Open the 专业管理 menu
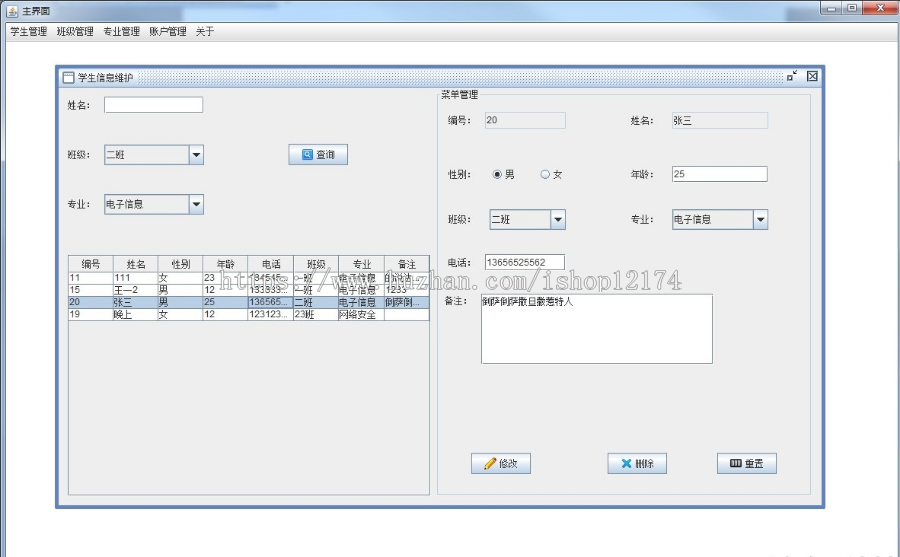 point(122,32)
